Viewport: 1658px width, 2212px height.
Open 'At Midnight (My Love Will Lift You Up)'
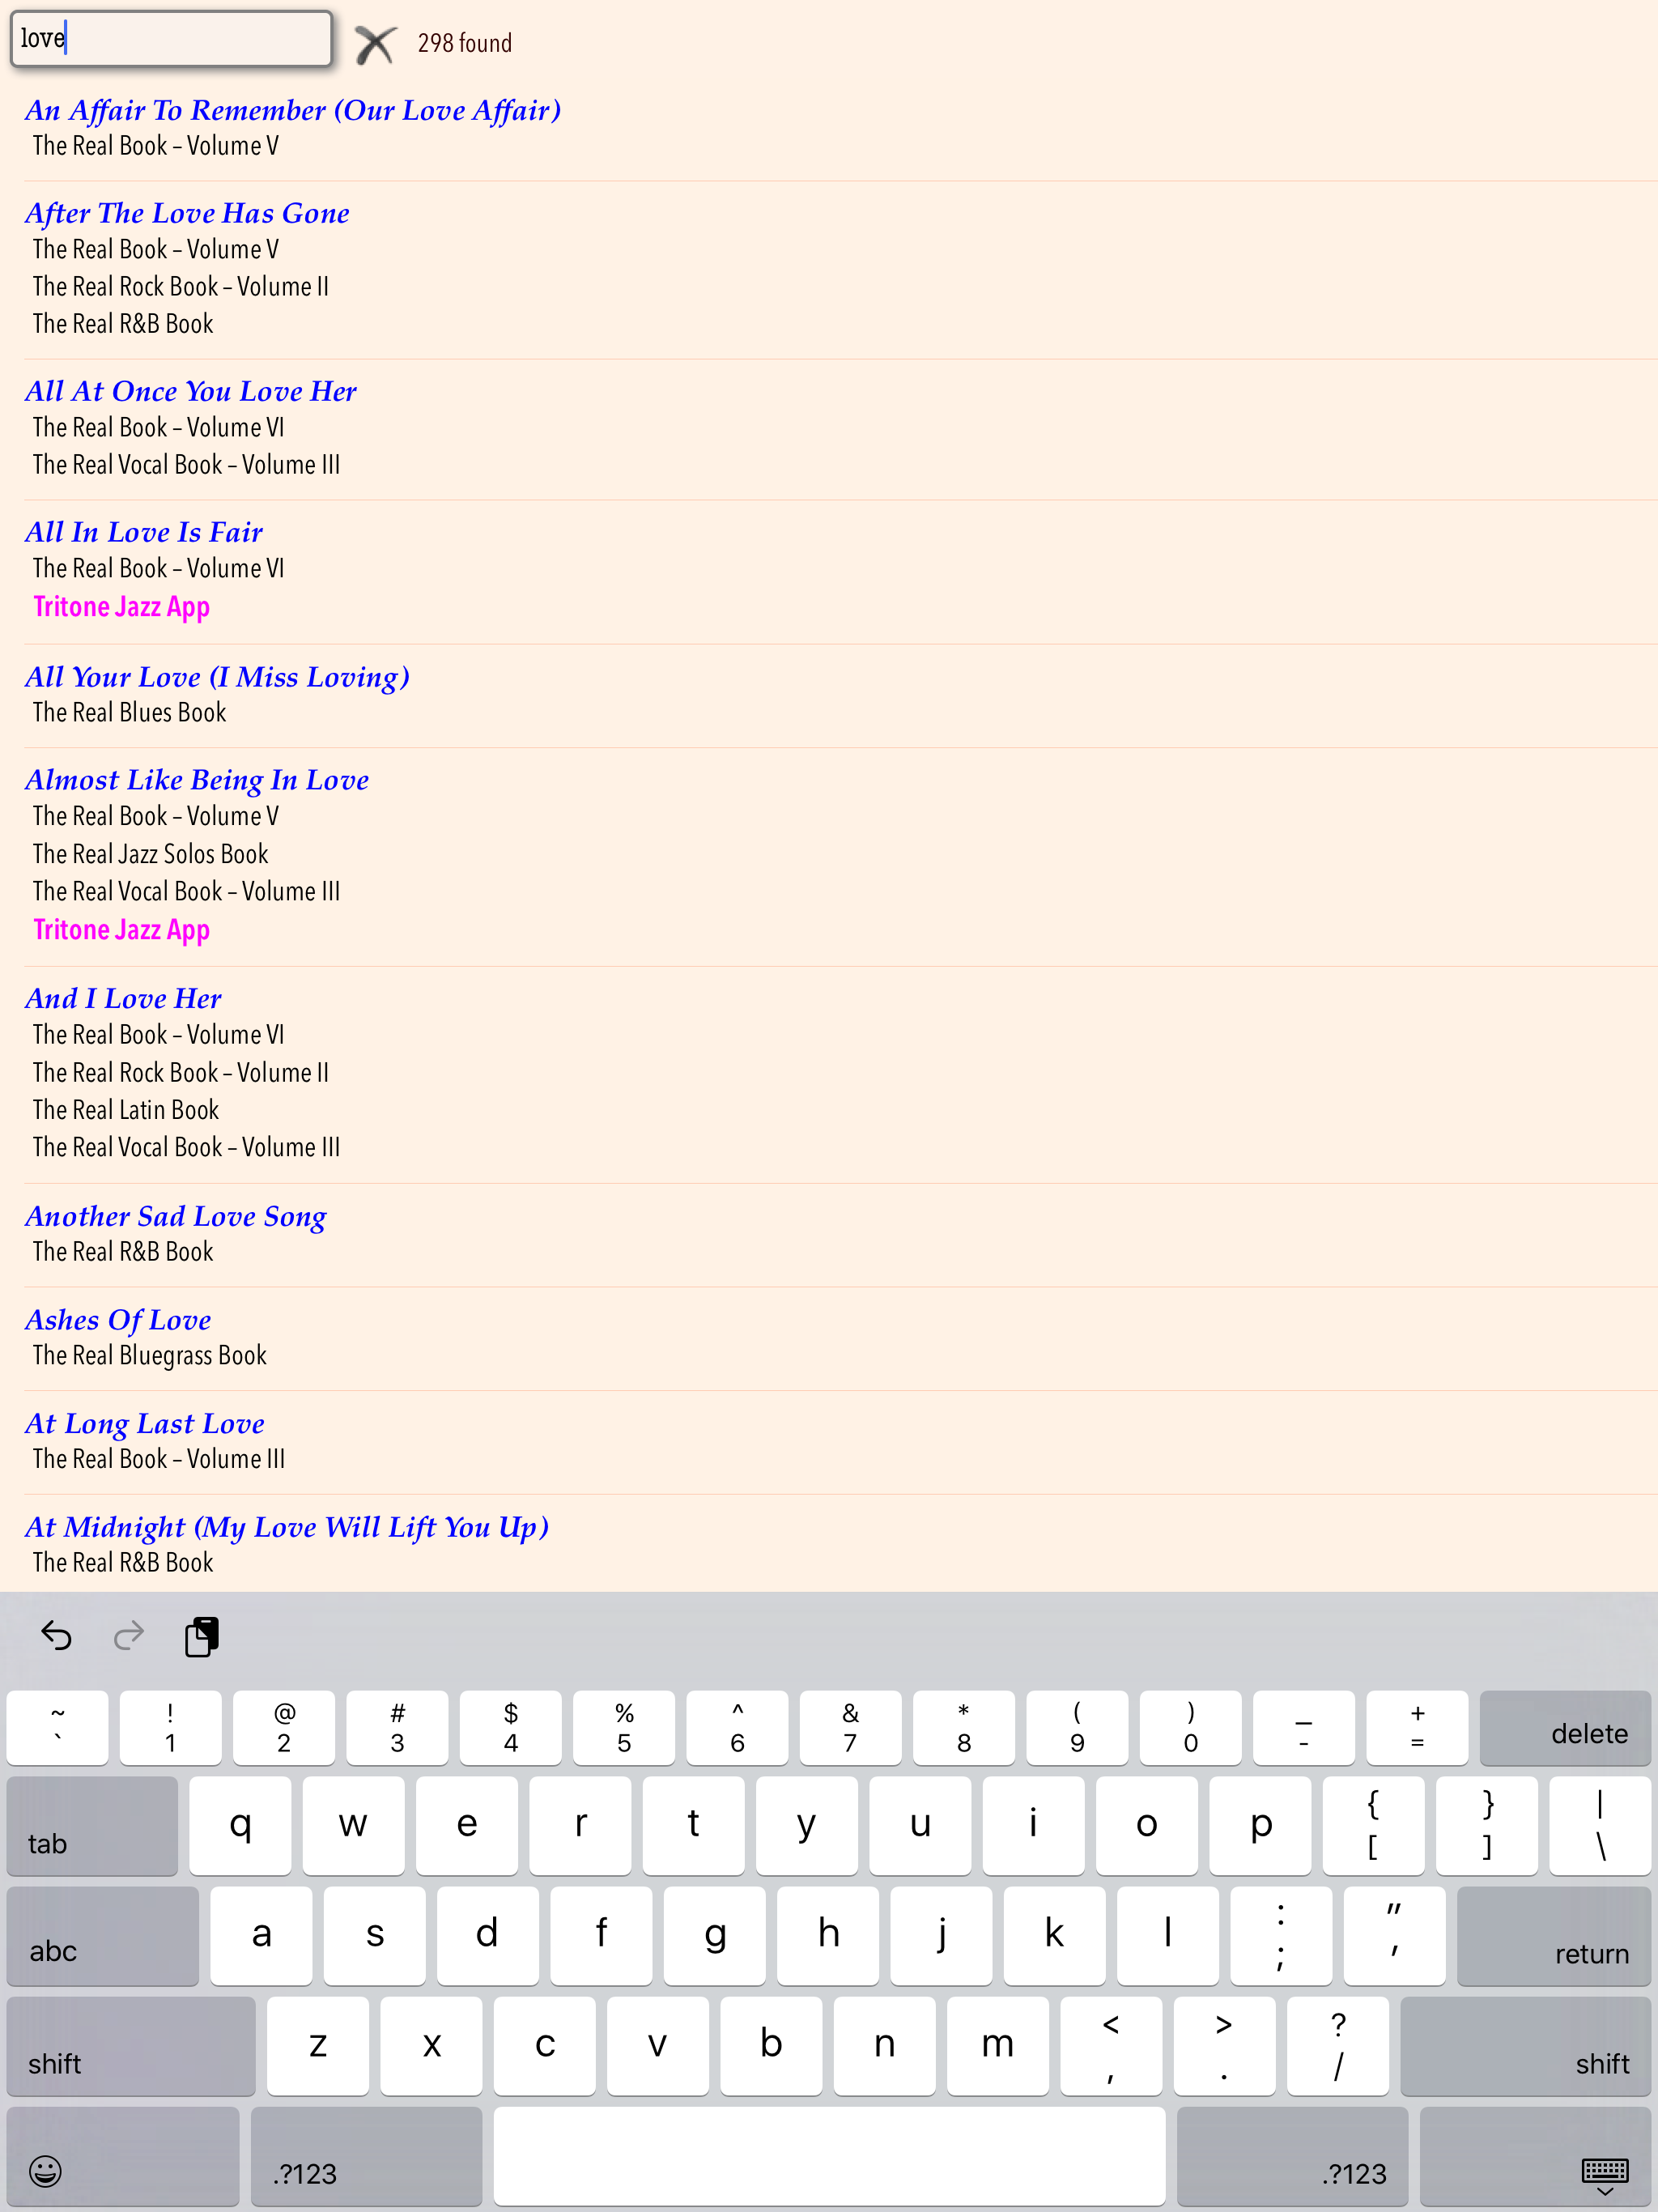(x=287, y=1527)
